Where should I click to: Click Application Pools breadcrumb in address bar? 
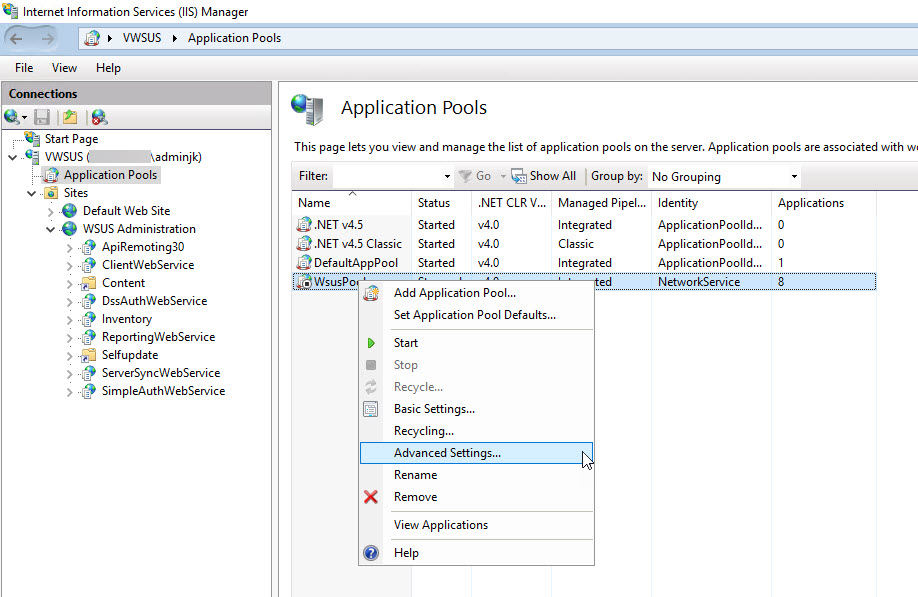(234, 38)
